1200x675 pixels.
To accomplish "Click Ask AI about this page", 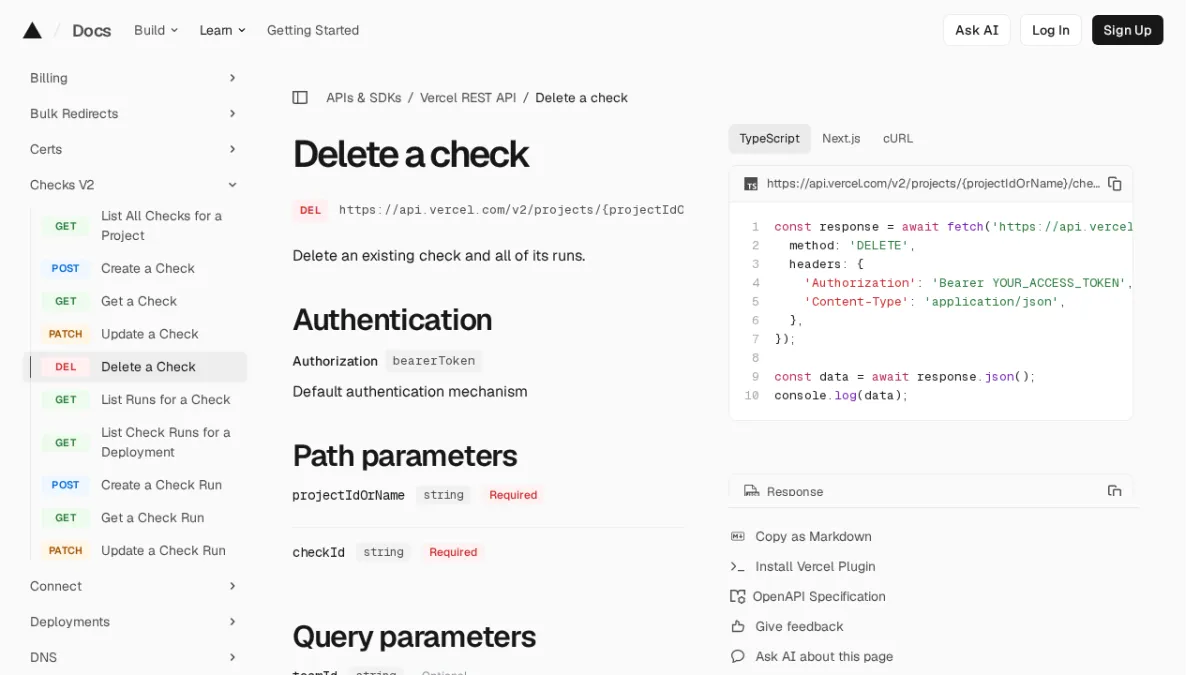I will [824, 657].
